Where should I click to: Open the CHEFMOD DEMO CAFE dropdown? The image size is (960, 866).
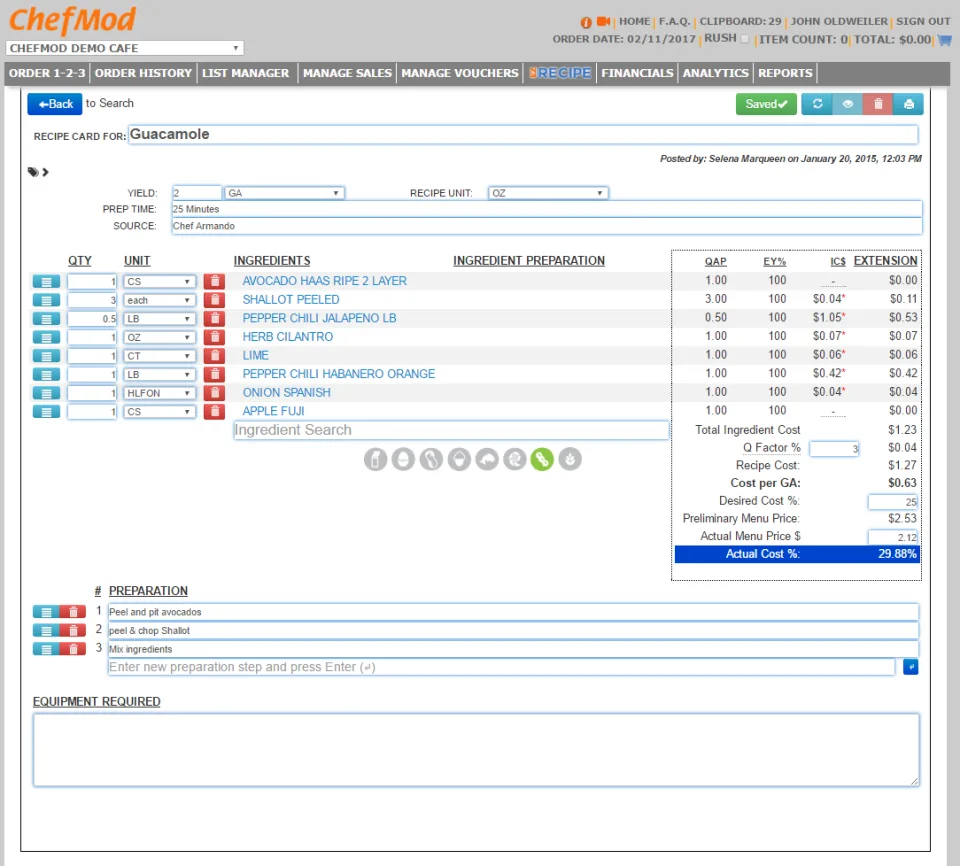[x=124, y=48]
